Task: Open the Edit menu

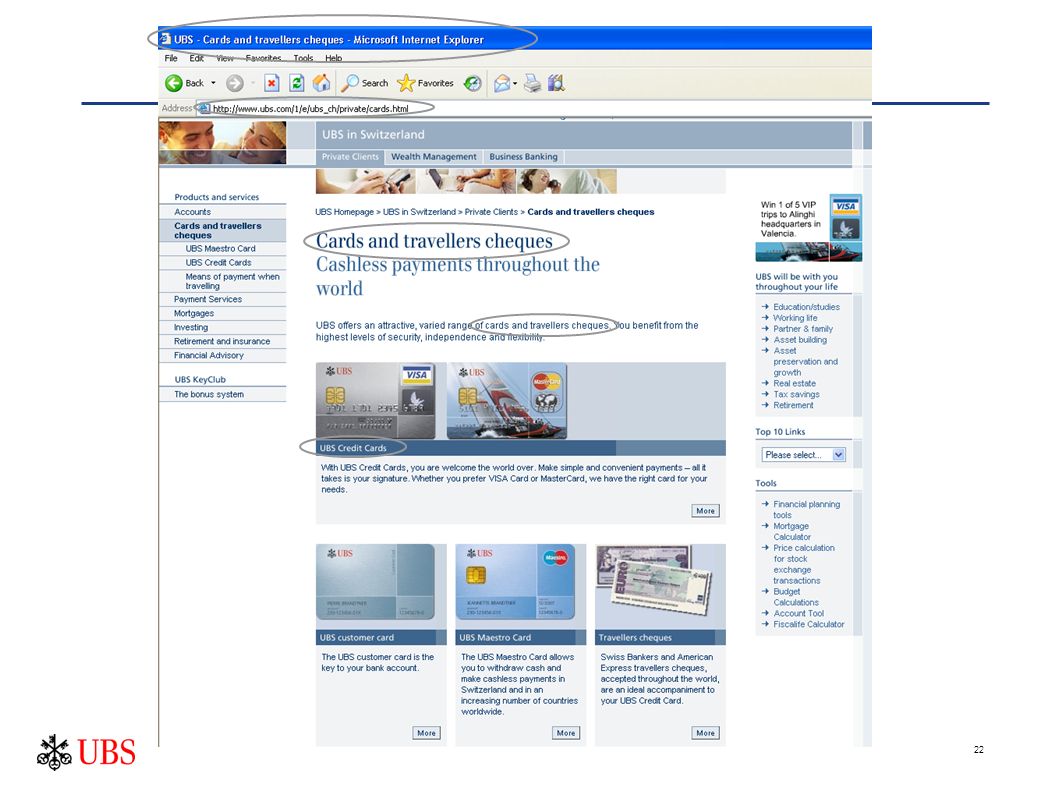Action: tap(196, 59)
